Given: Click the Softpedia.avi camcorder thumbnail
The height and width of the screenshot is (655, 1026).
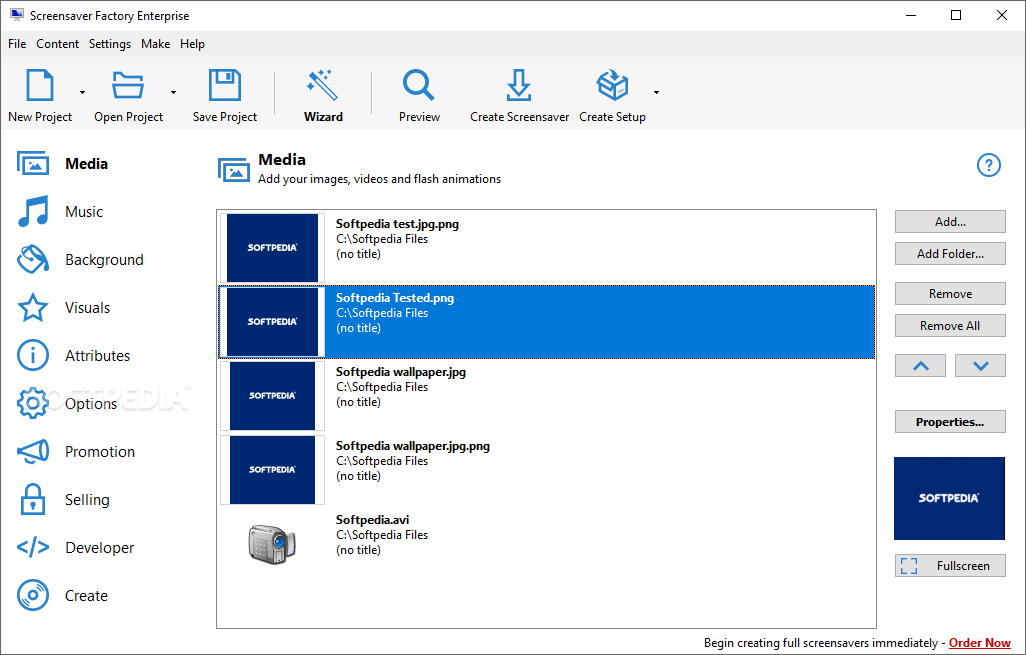Looking at the screenshot, I should pyautogui.click(x=272, y=544).
